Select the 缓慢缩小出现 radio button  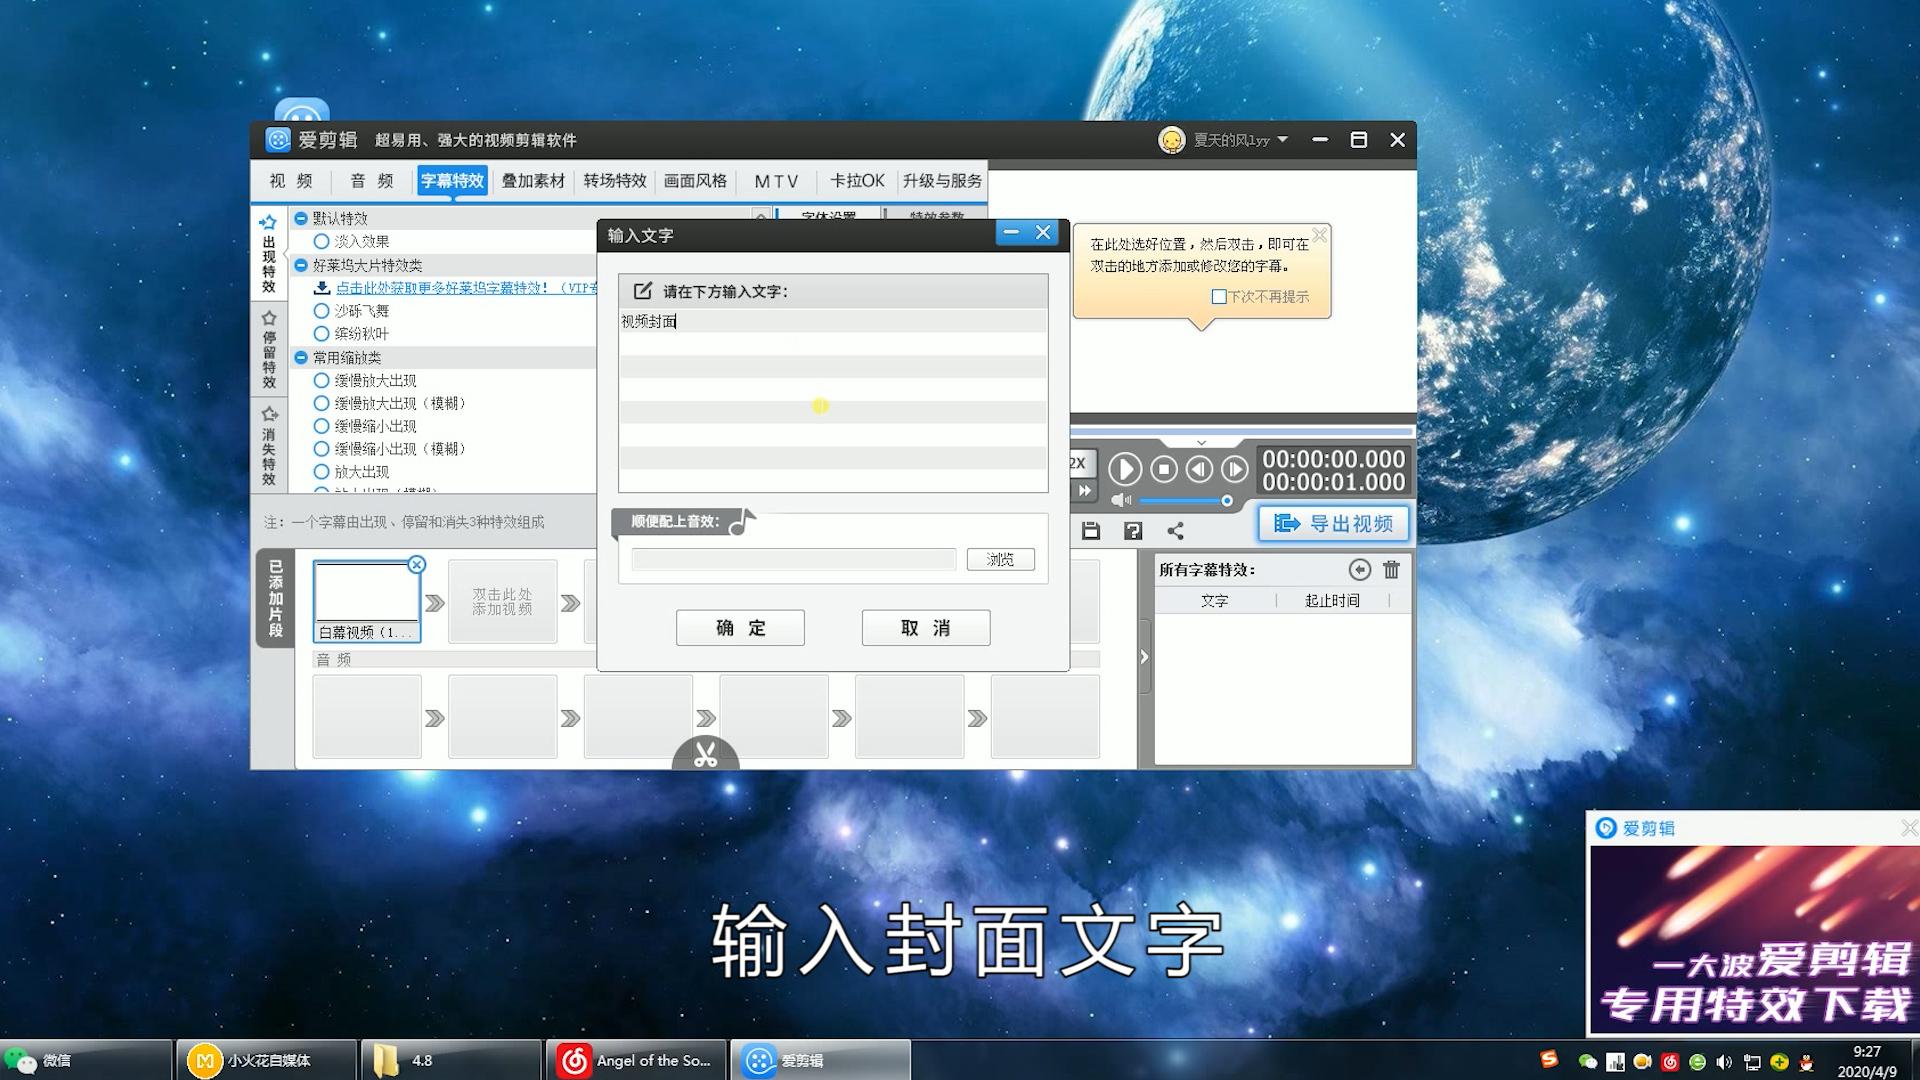[x=321, y=426]
